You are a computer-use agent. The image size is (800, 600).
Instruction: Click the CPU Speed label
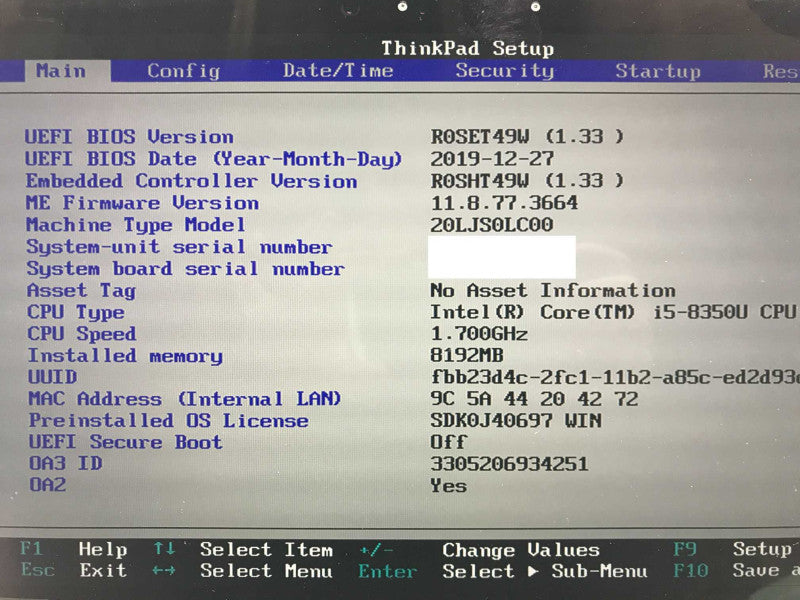point(82,334)
